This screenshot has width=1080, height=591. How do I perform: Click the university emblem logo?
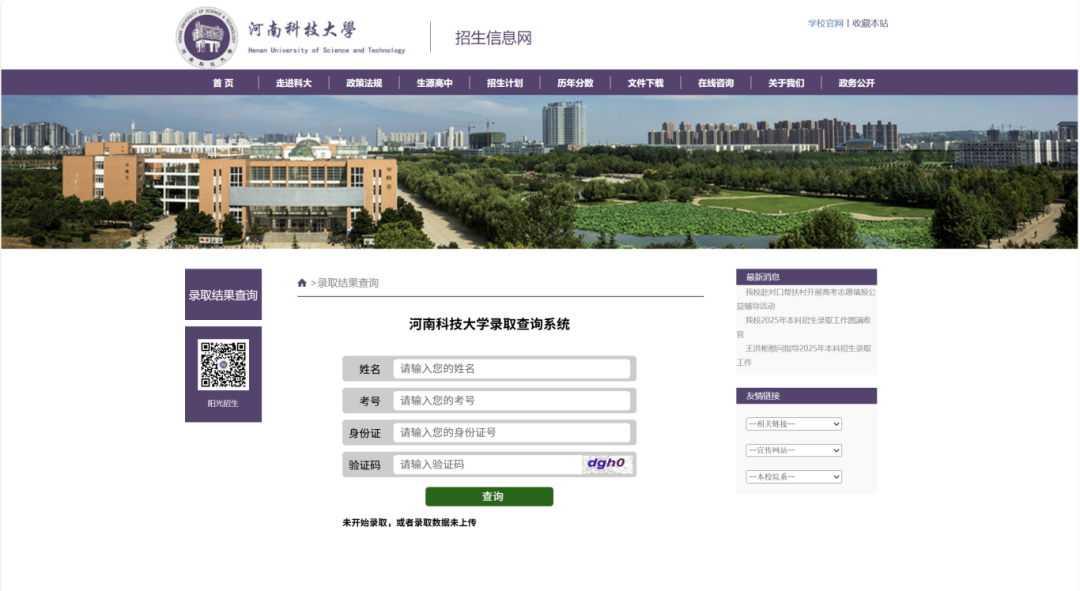point(207,38)
